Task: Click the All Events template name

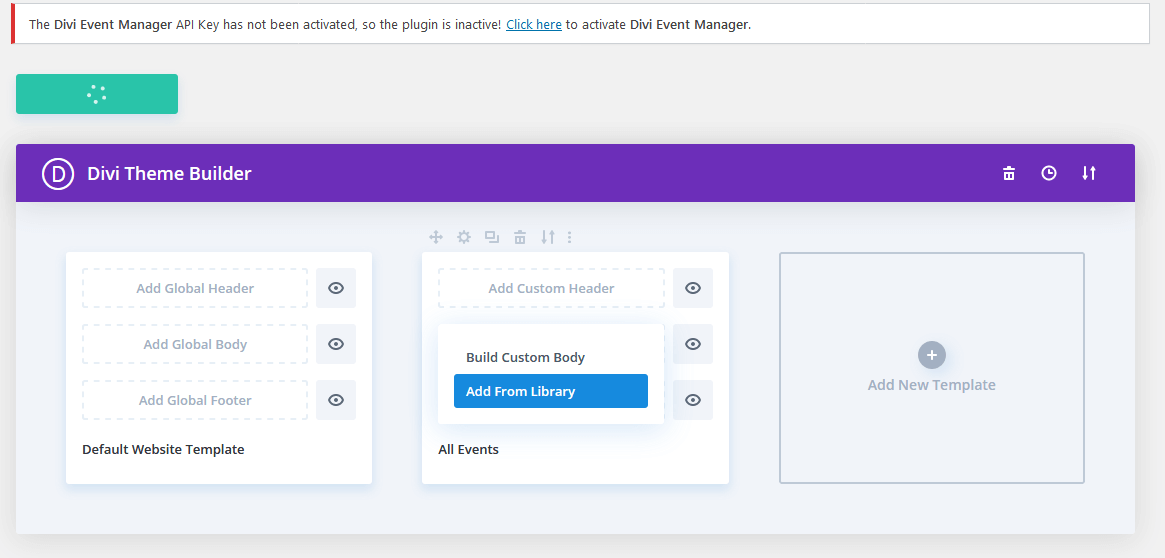Action: (x=468, y=449)
